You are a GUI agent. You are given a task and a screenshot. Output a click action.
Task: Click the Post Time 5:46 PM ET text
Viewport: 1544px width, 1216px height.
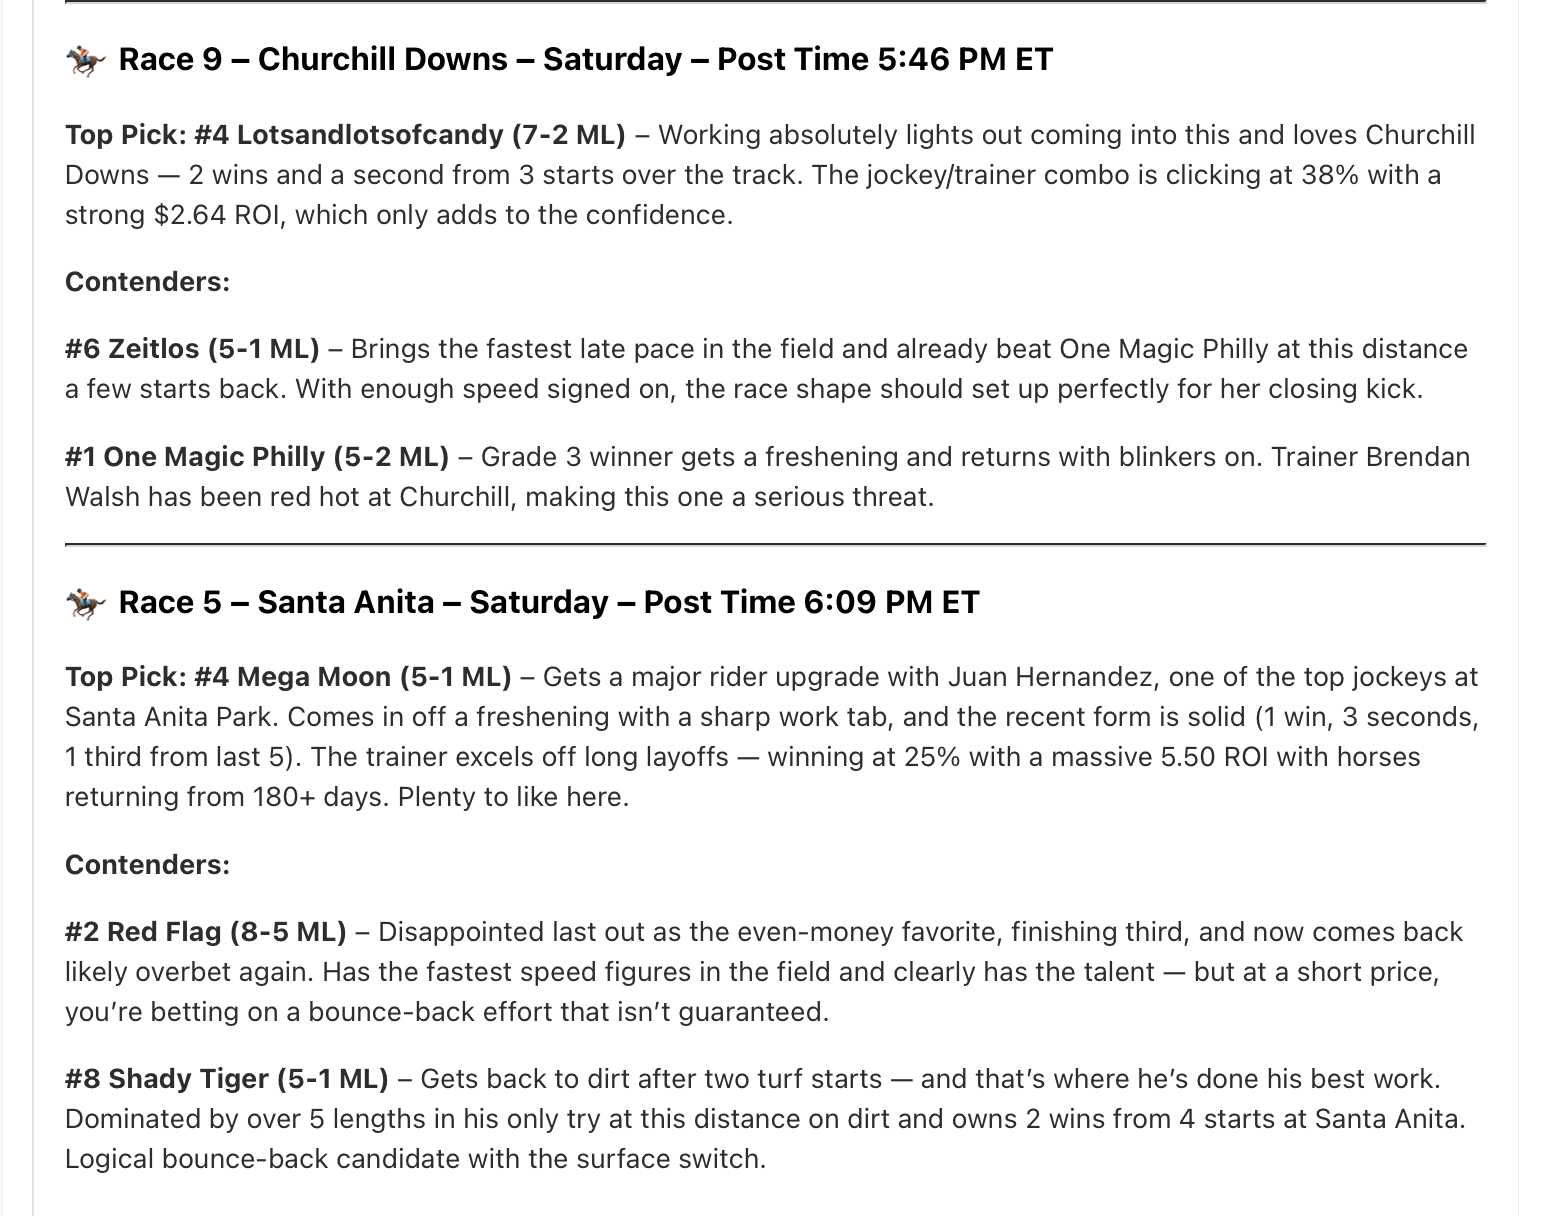pyautogui.click(x=885, y=60)
